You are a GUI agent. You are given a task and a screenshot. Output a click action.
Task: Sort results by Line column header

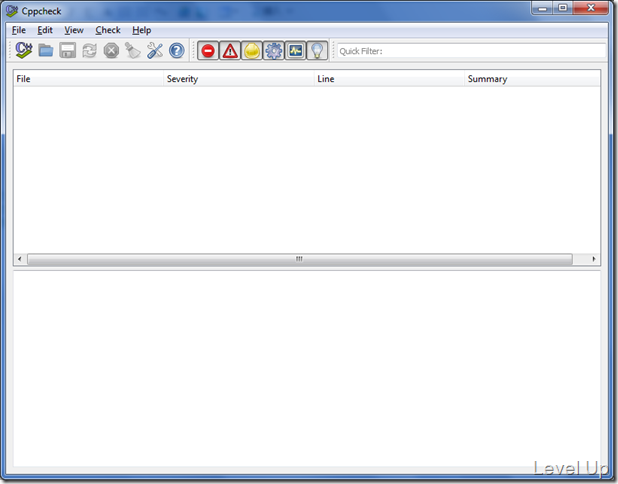pyautogui.click(x=389, y=79)
